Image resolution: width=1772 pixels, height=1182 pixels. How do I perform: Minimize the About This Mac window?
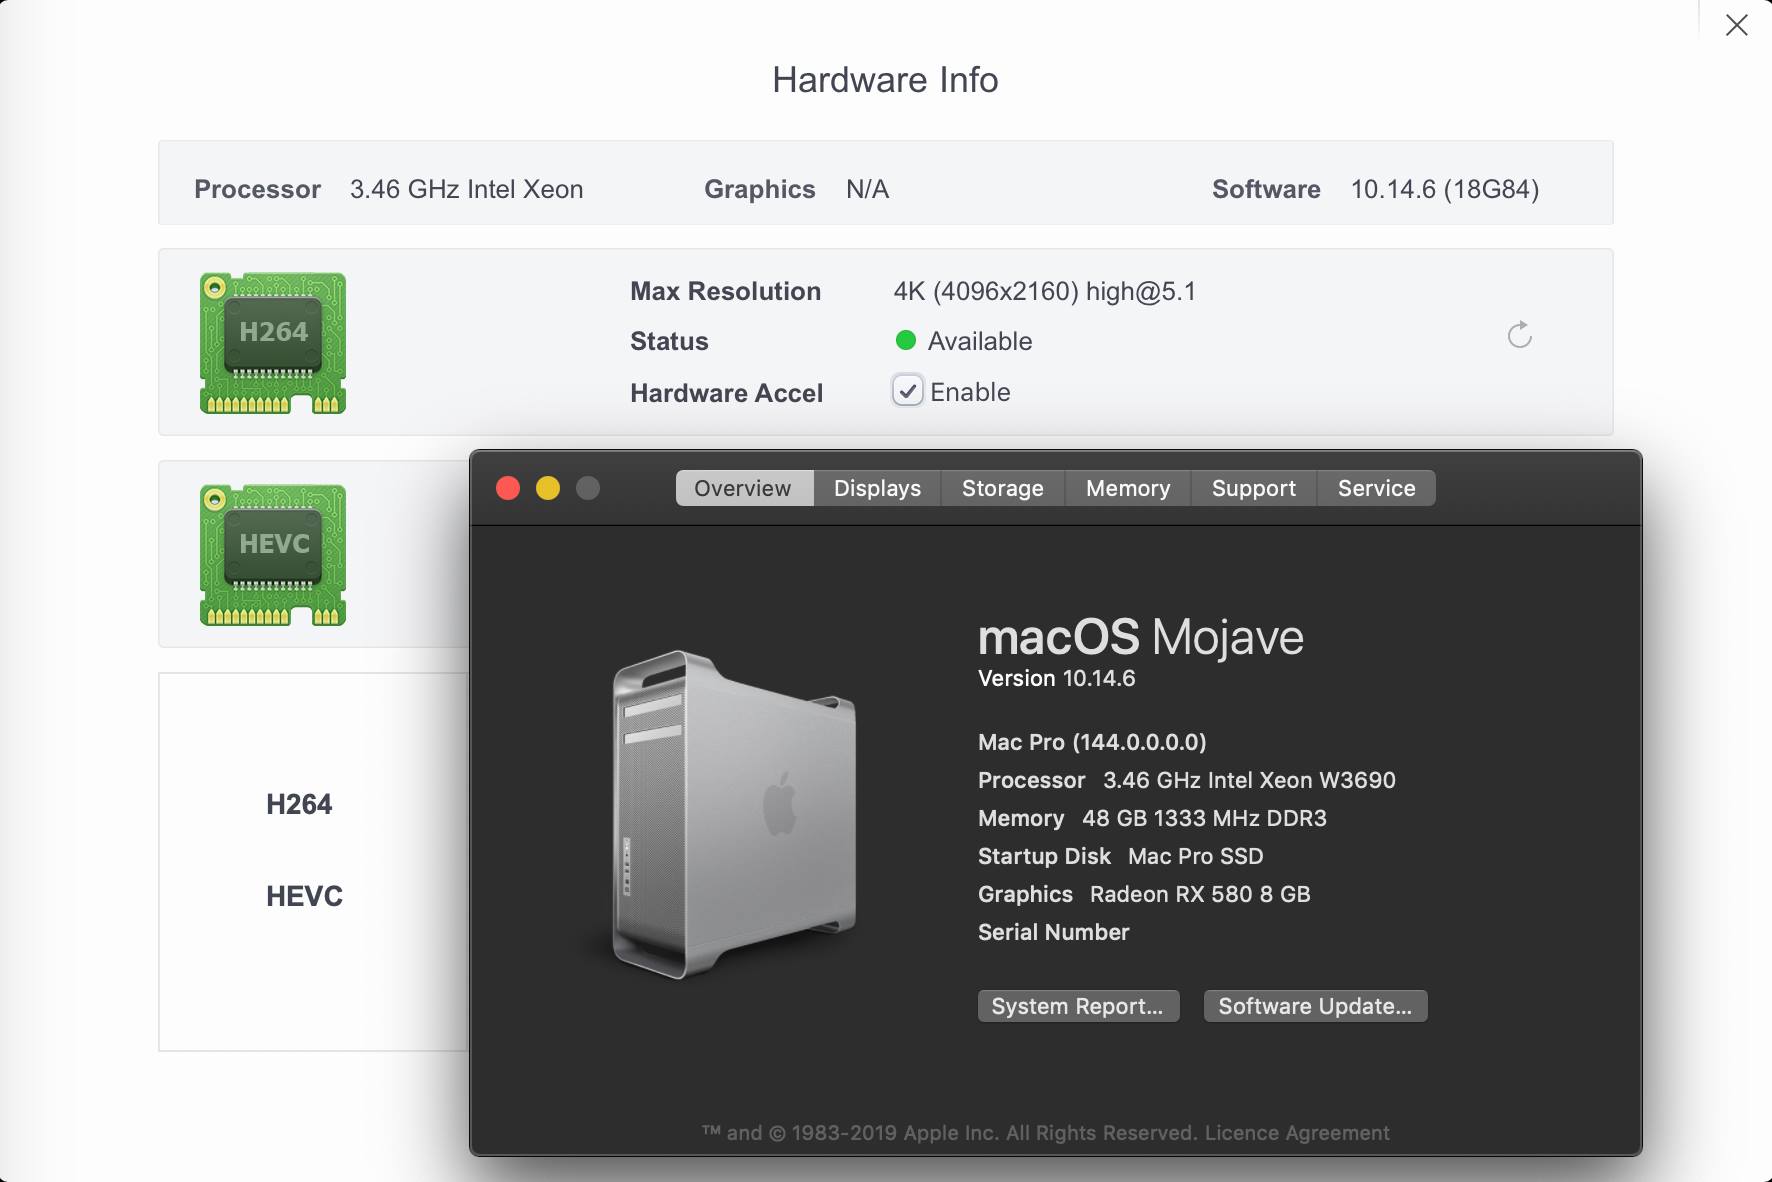pyautogui.click(x=548, y=488)
